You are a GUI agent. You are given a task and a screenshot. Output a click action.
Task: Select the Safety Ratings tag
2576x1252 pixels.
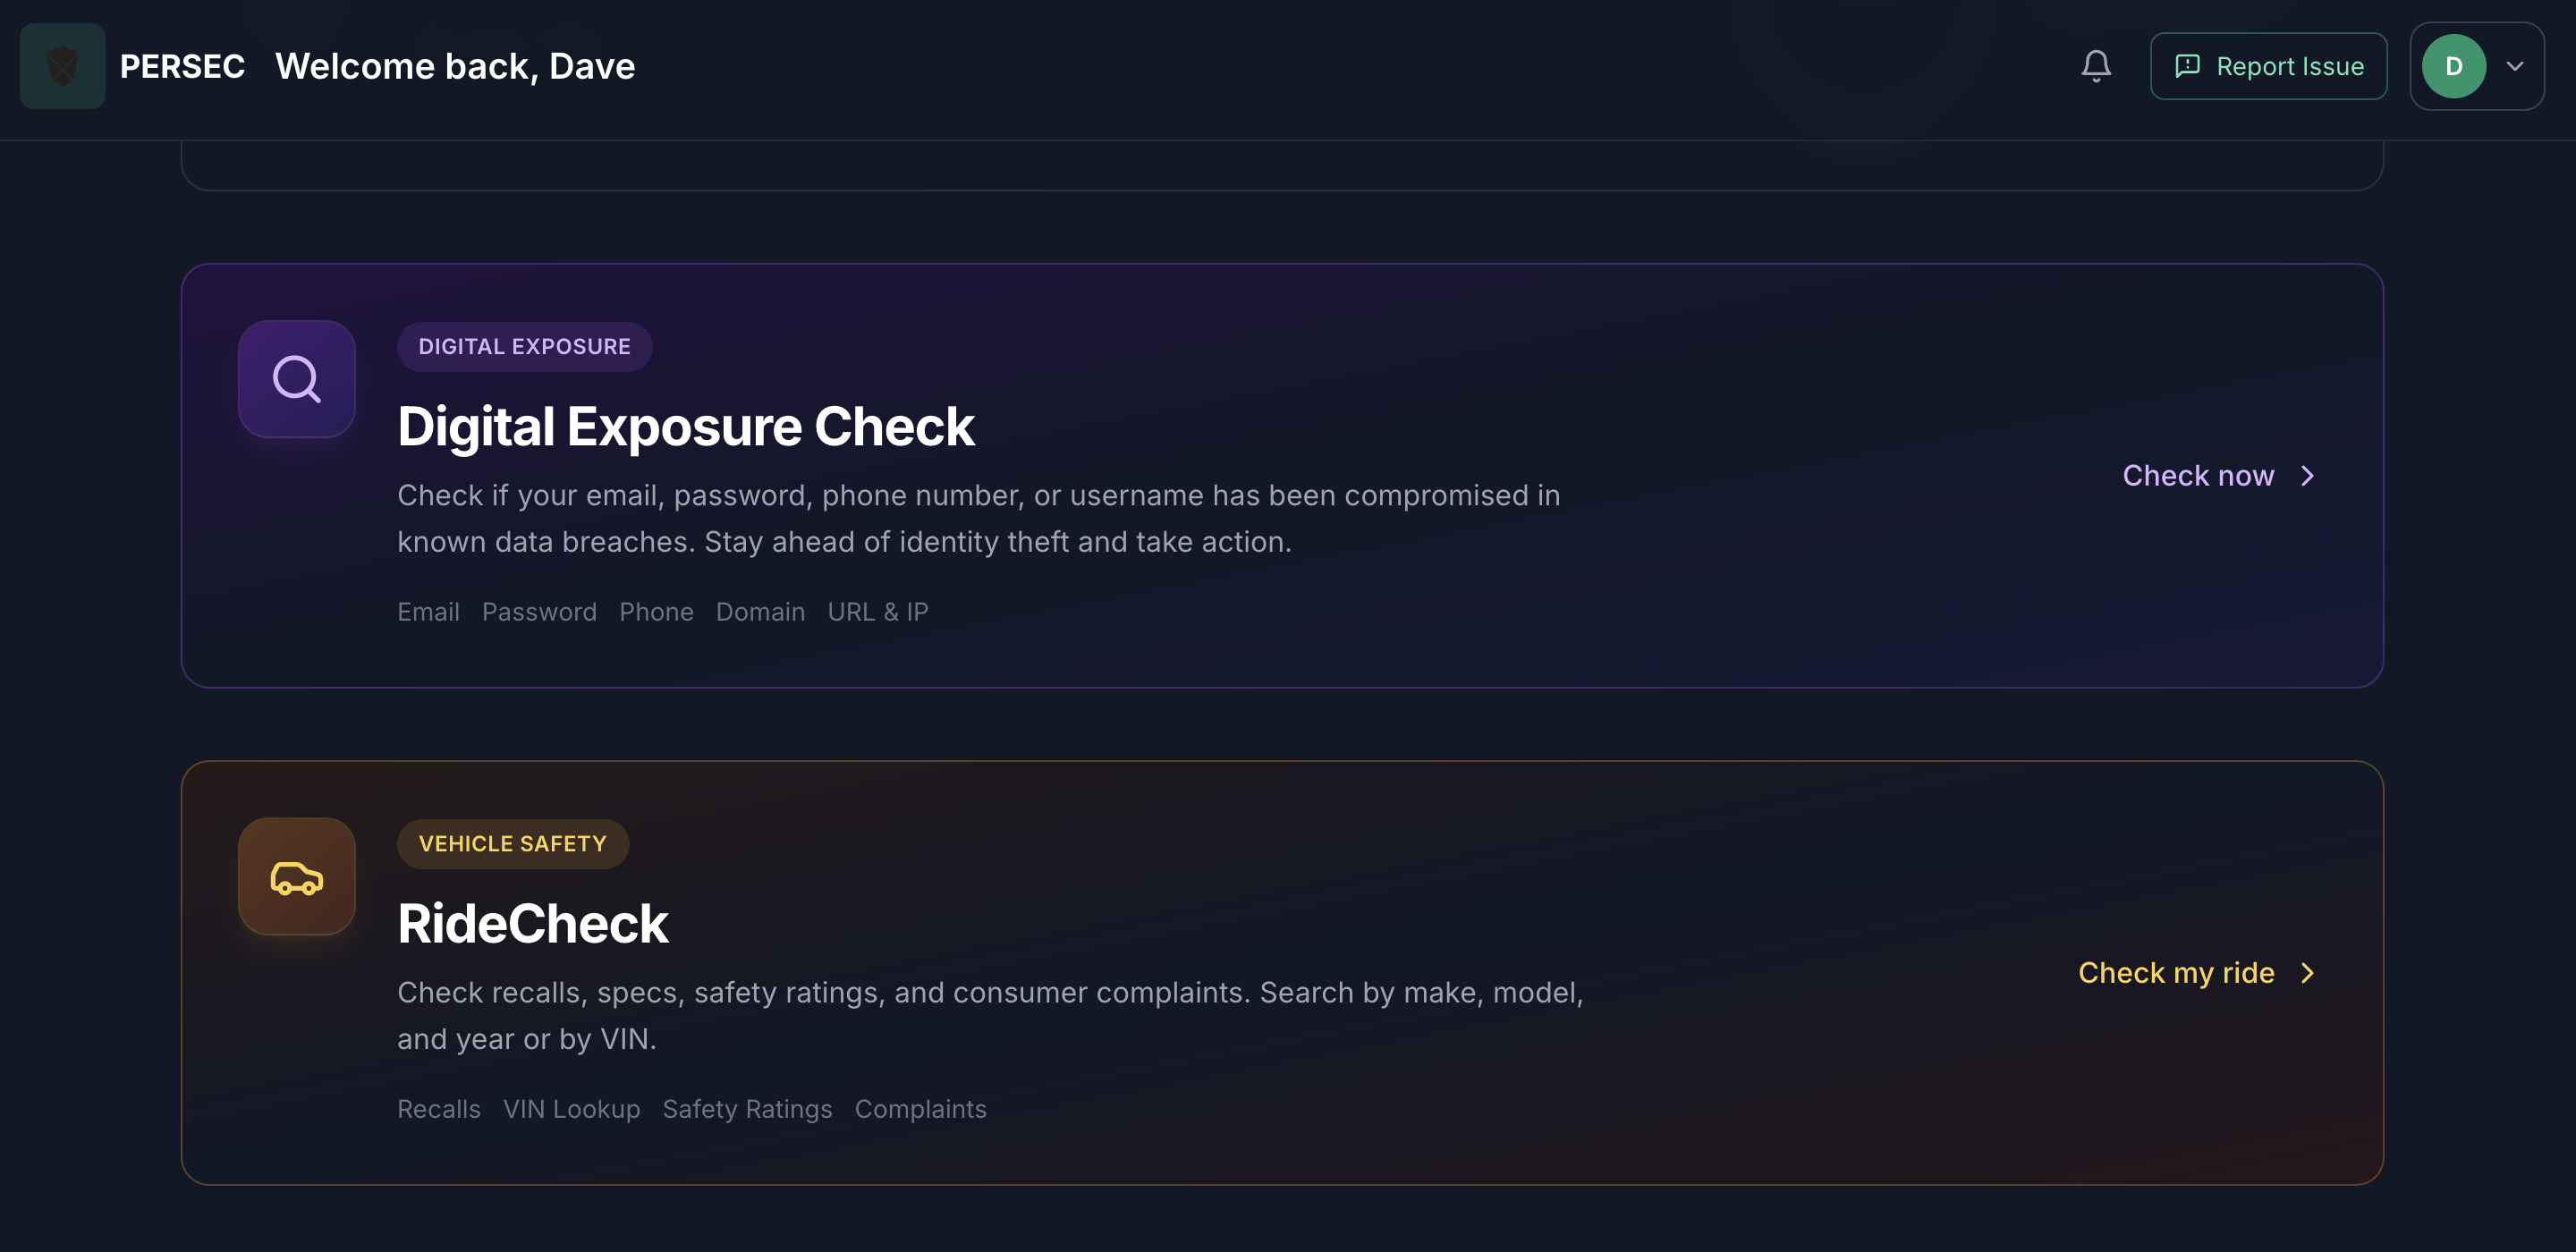[x=747, y=1110]
